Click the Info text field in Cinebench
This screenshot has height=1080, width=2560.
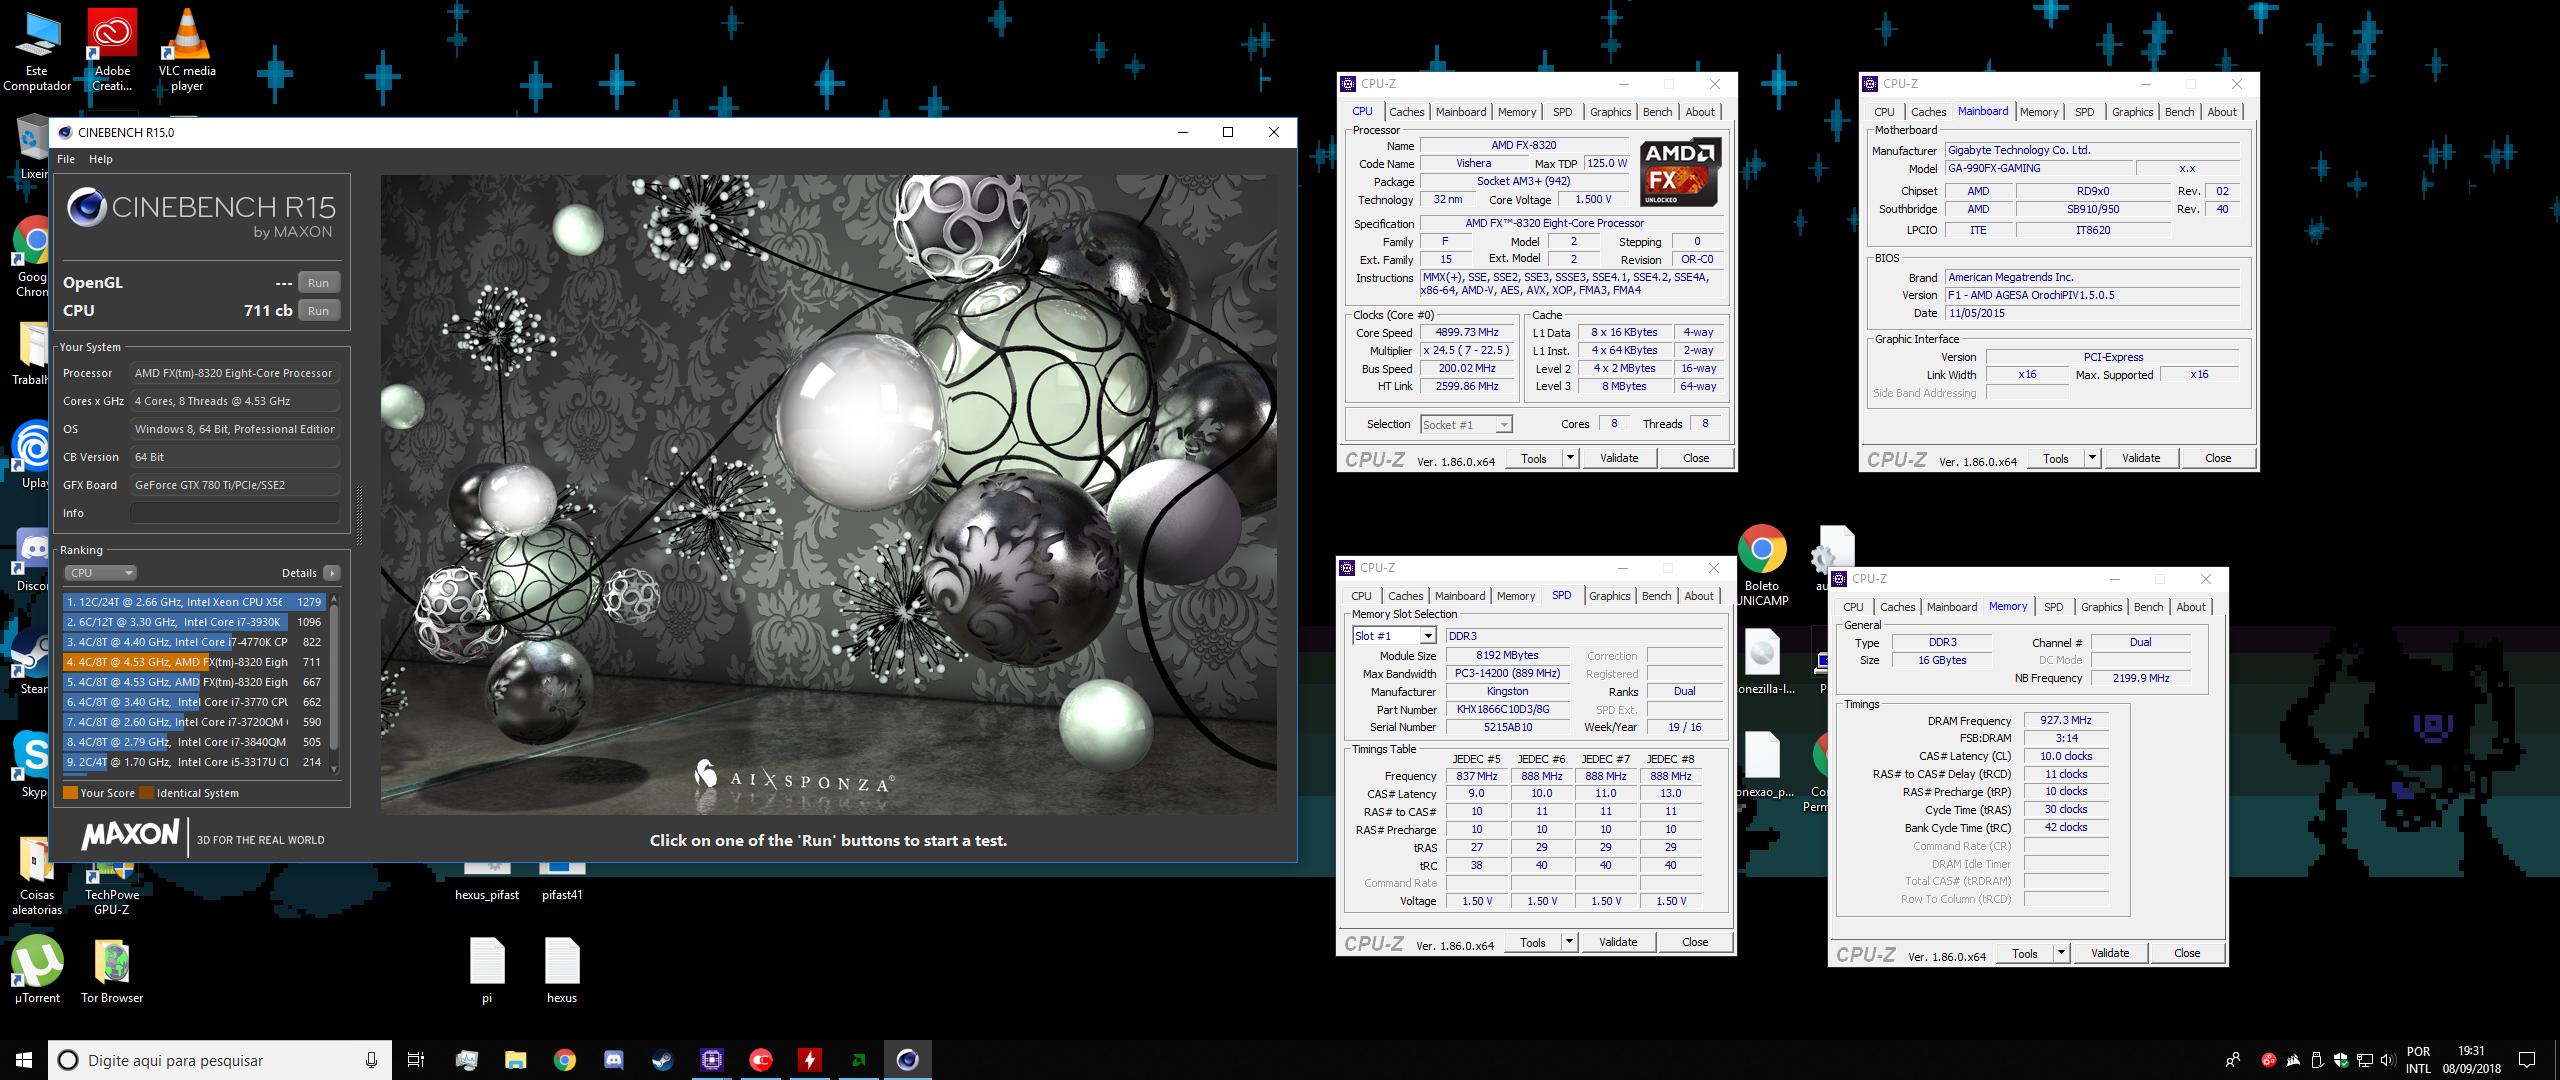click(x=235, y=513)
